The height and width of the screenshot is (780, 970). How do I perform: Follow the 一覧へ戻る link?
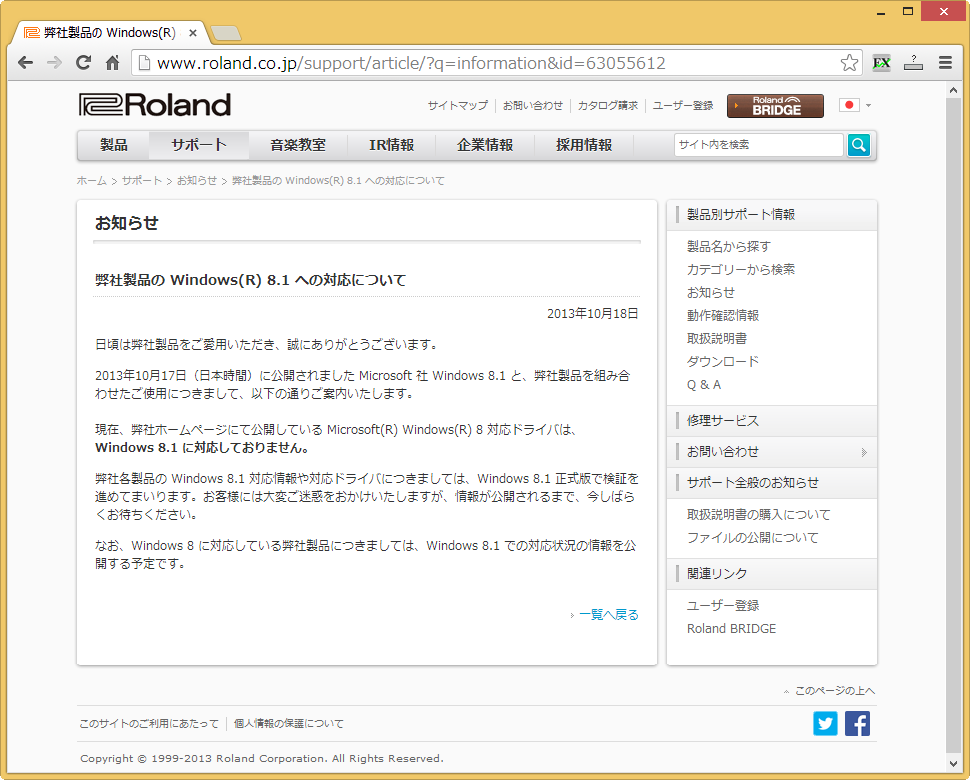tap(609, 615)
